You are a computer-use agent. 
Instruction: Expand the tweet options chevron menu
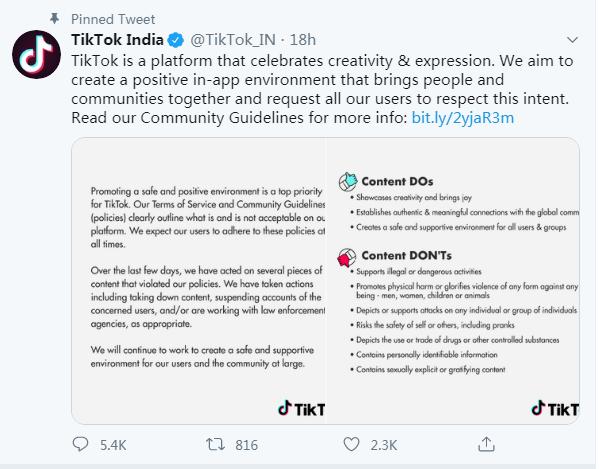point(572,40)
